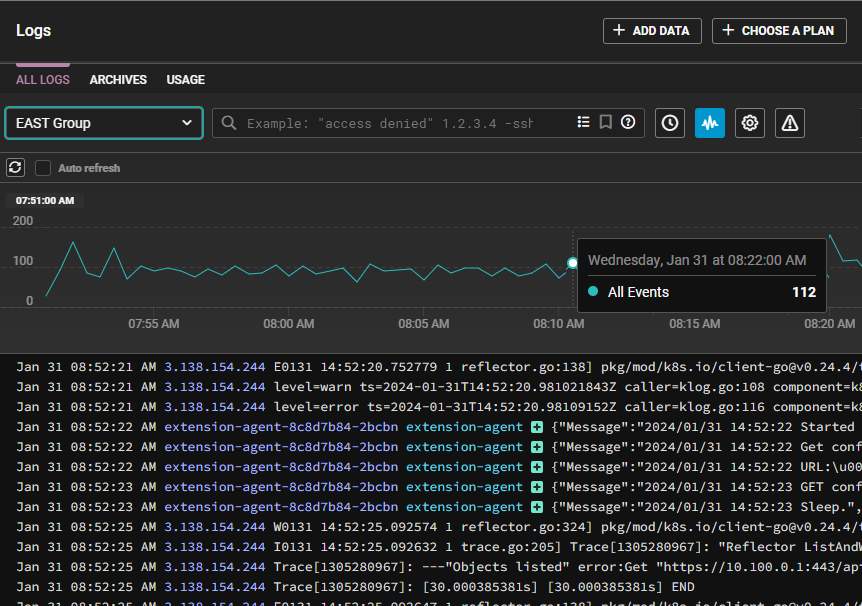862x606 pixels.
Task: Toggle the event graph waveform button
Action: click(710, 123)
